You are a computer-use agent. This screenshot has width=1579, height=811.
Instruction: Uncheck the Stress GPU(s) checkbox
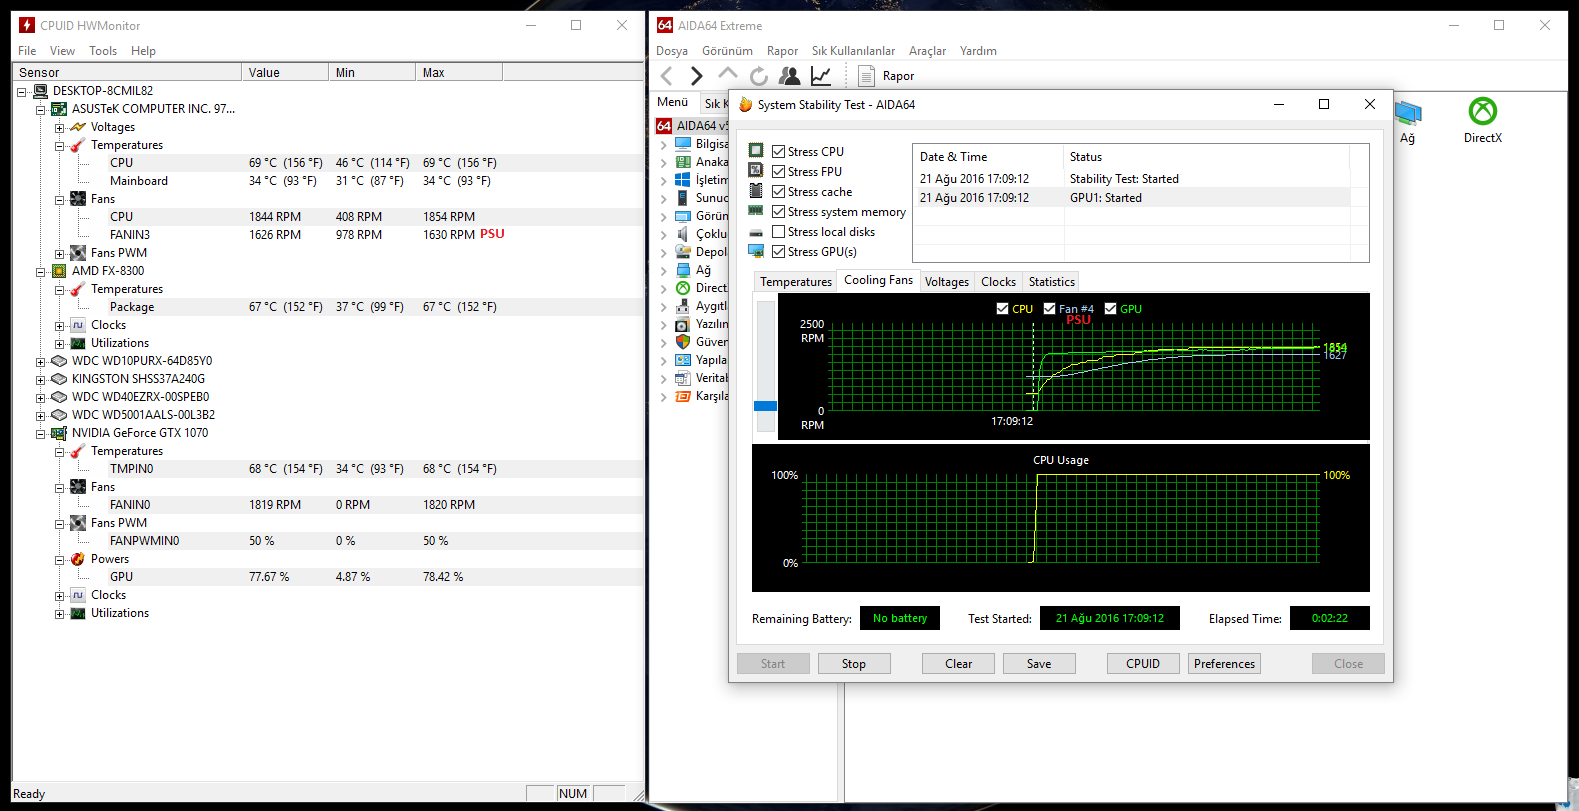(x=778, y=251)
